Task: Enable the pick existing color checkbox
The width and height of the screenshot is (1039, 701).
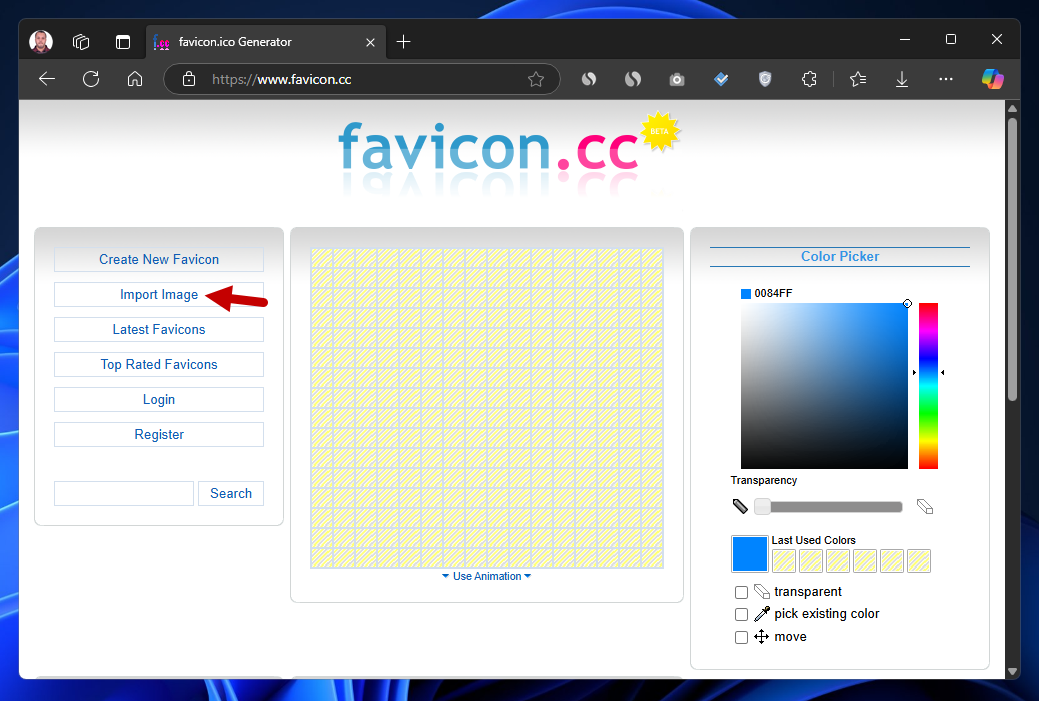Action: coord(741,615)
